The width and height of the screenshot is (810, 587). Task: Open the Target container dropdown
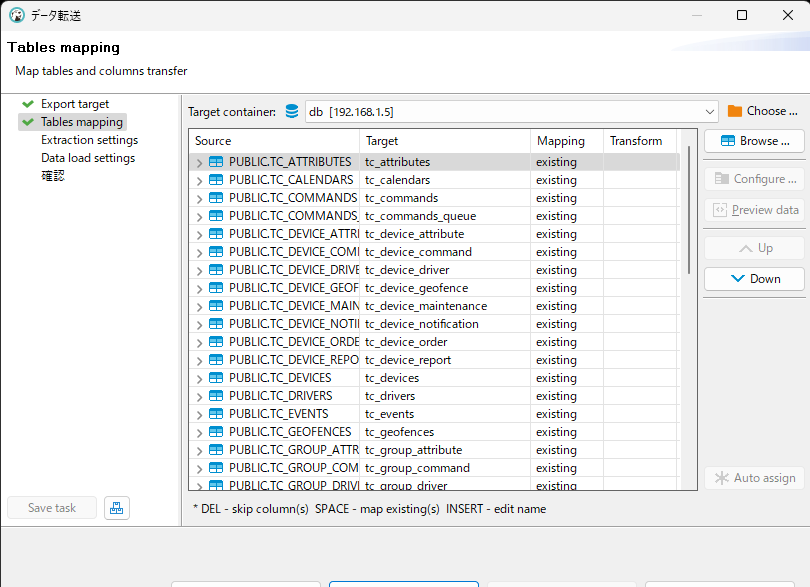click(x=710, y=111)
